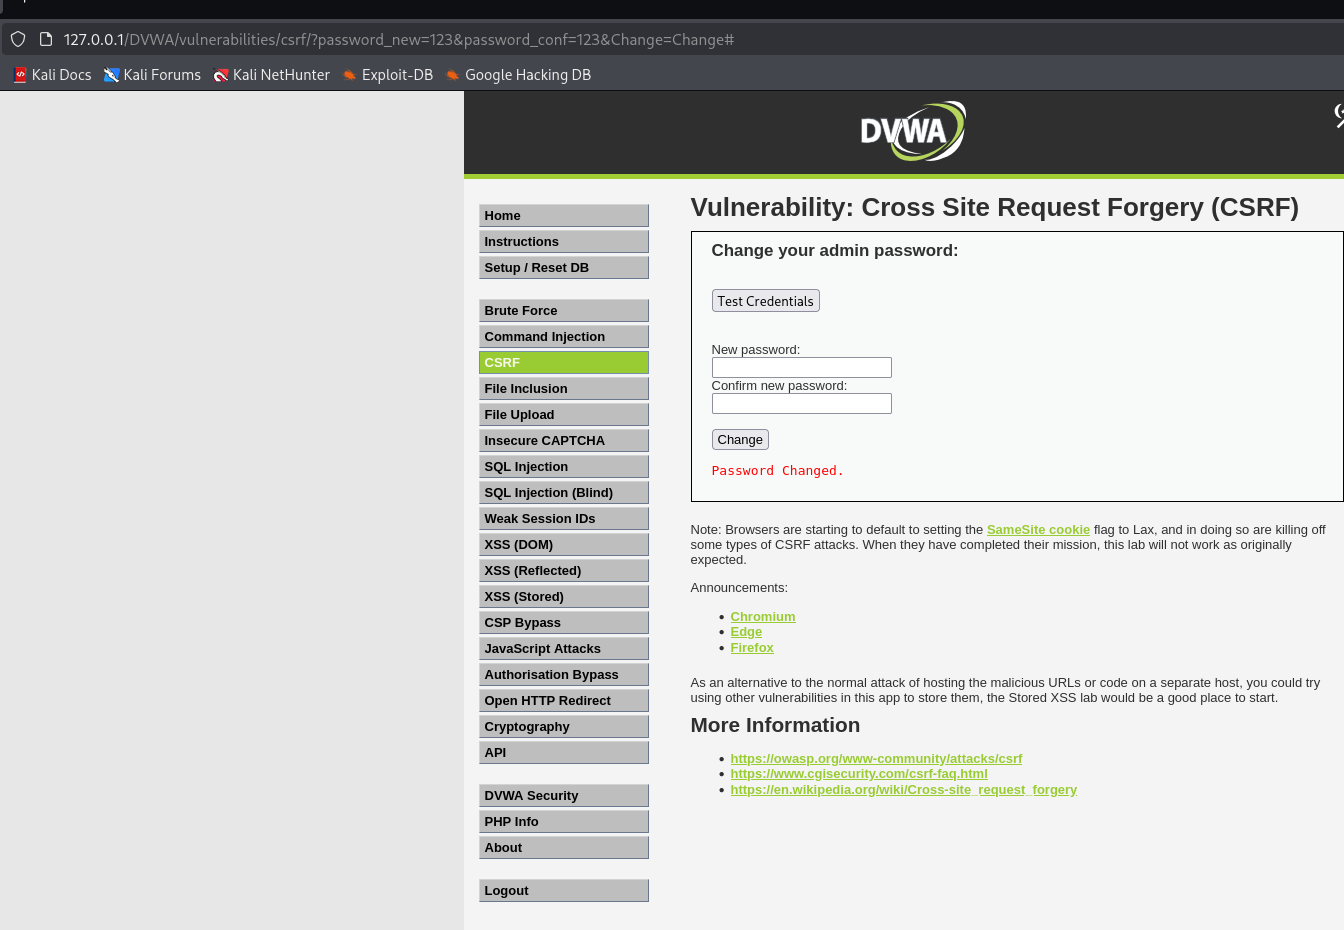1344x930 pixels.
Task: Open SQL Injection (Blind) page
Action: point(564,493)
